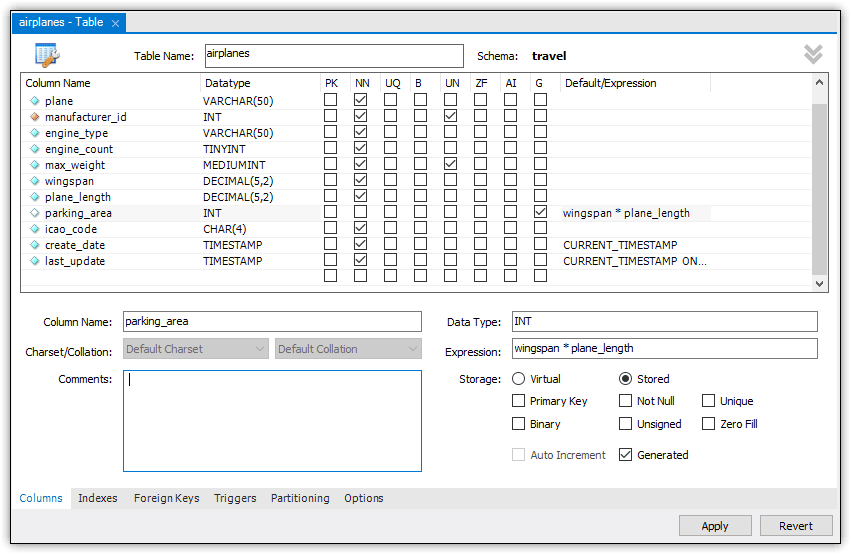Click the diamond icon next to wingspan
This screenshot has width=851, height=554.
(34, 181)
